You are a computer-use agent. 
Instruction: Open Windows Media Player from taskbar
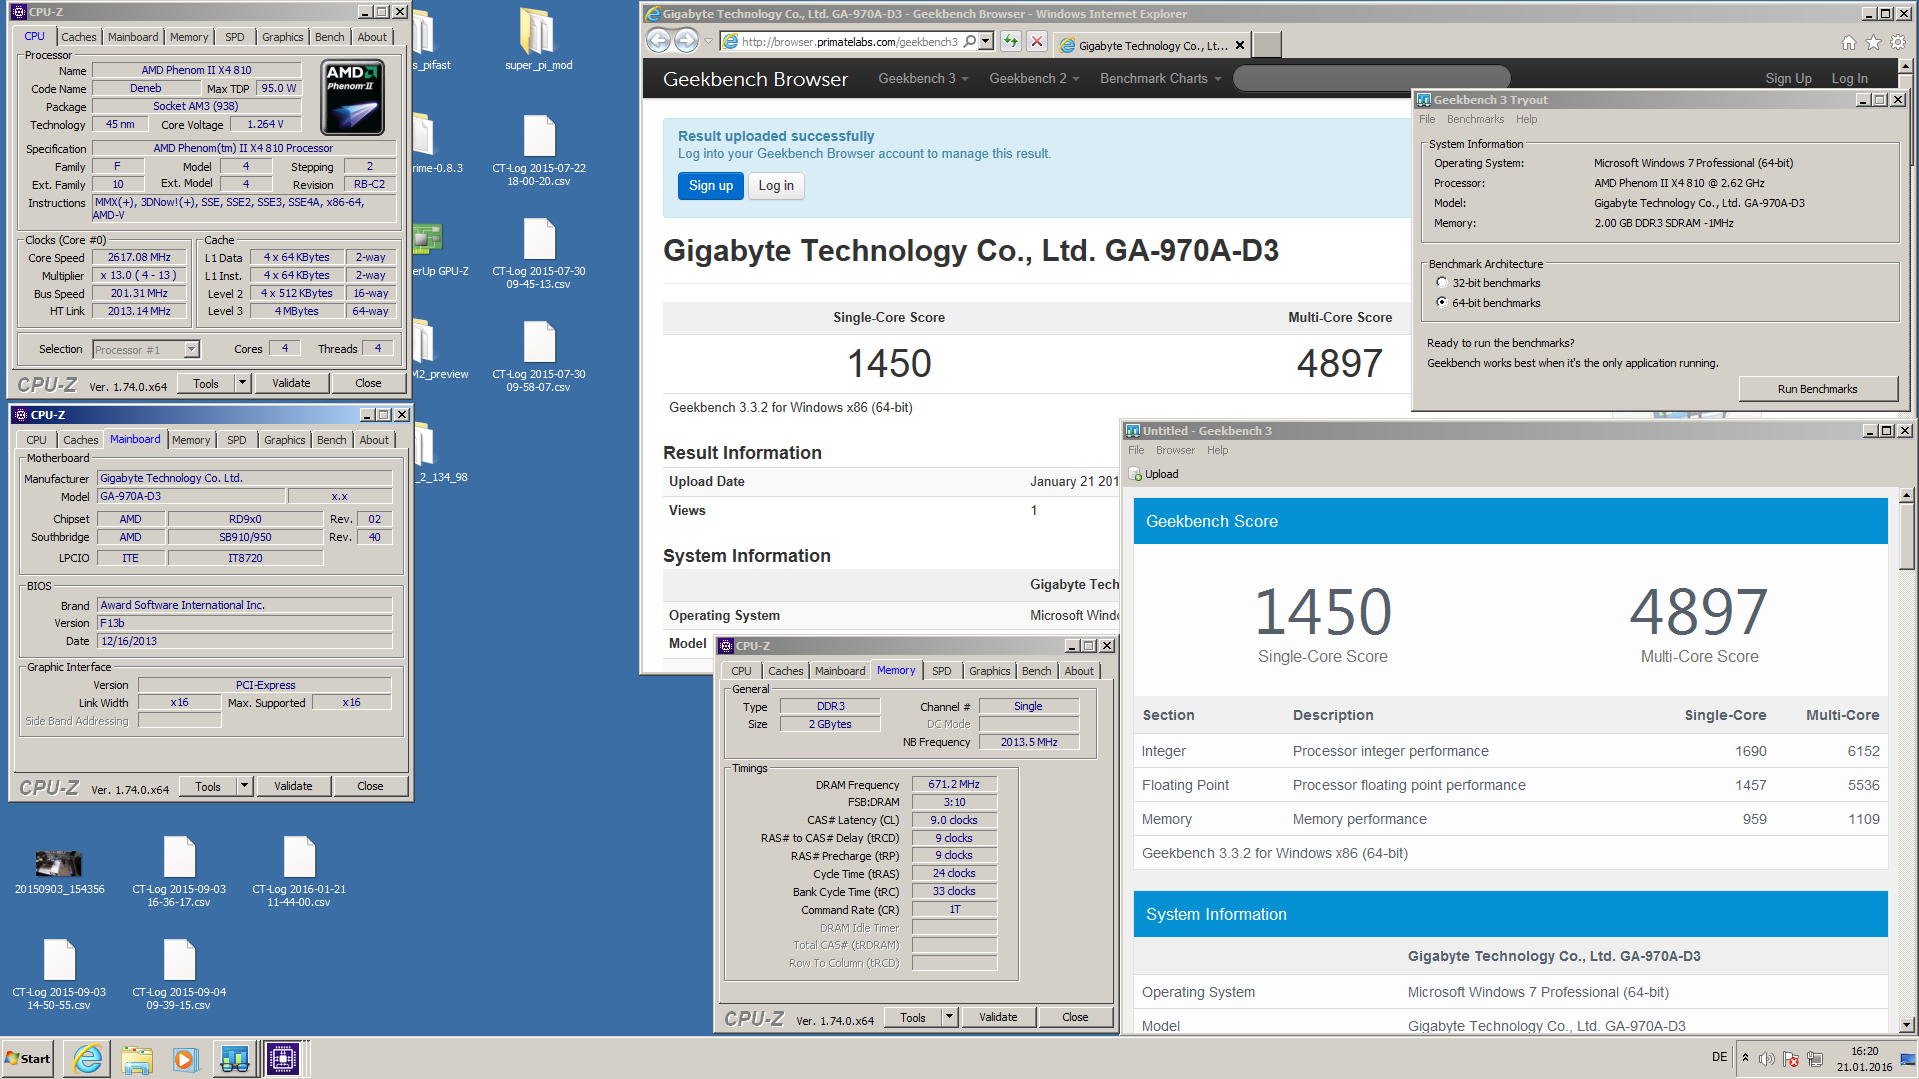pos(185,1058)
